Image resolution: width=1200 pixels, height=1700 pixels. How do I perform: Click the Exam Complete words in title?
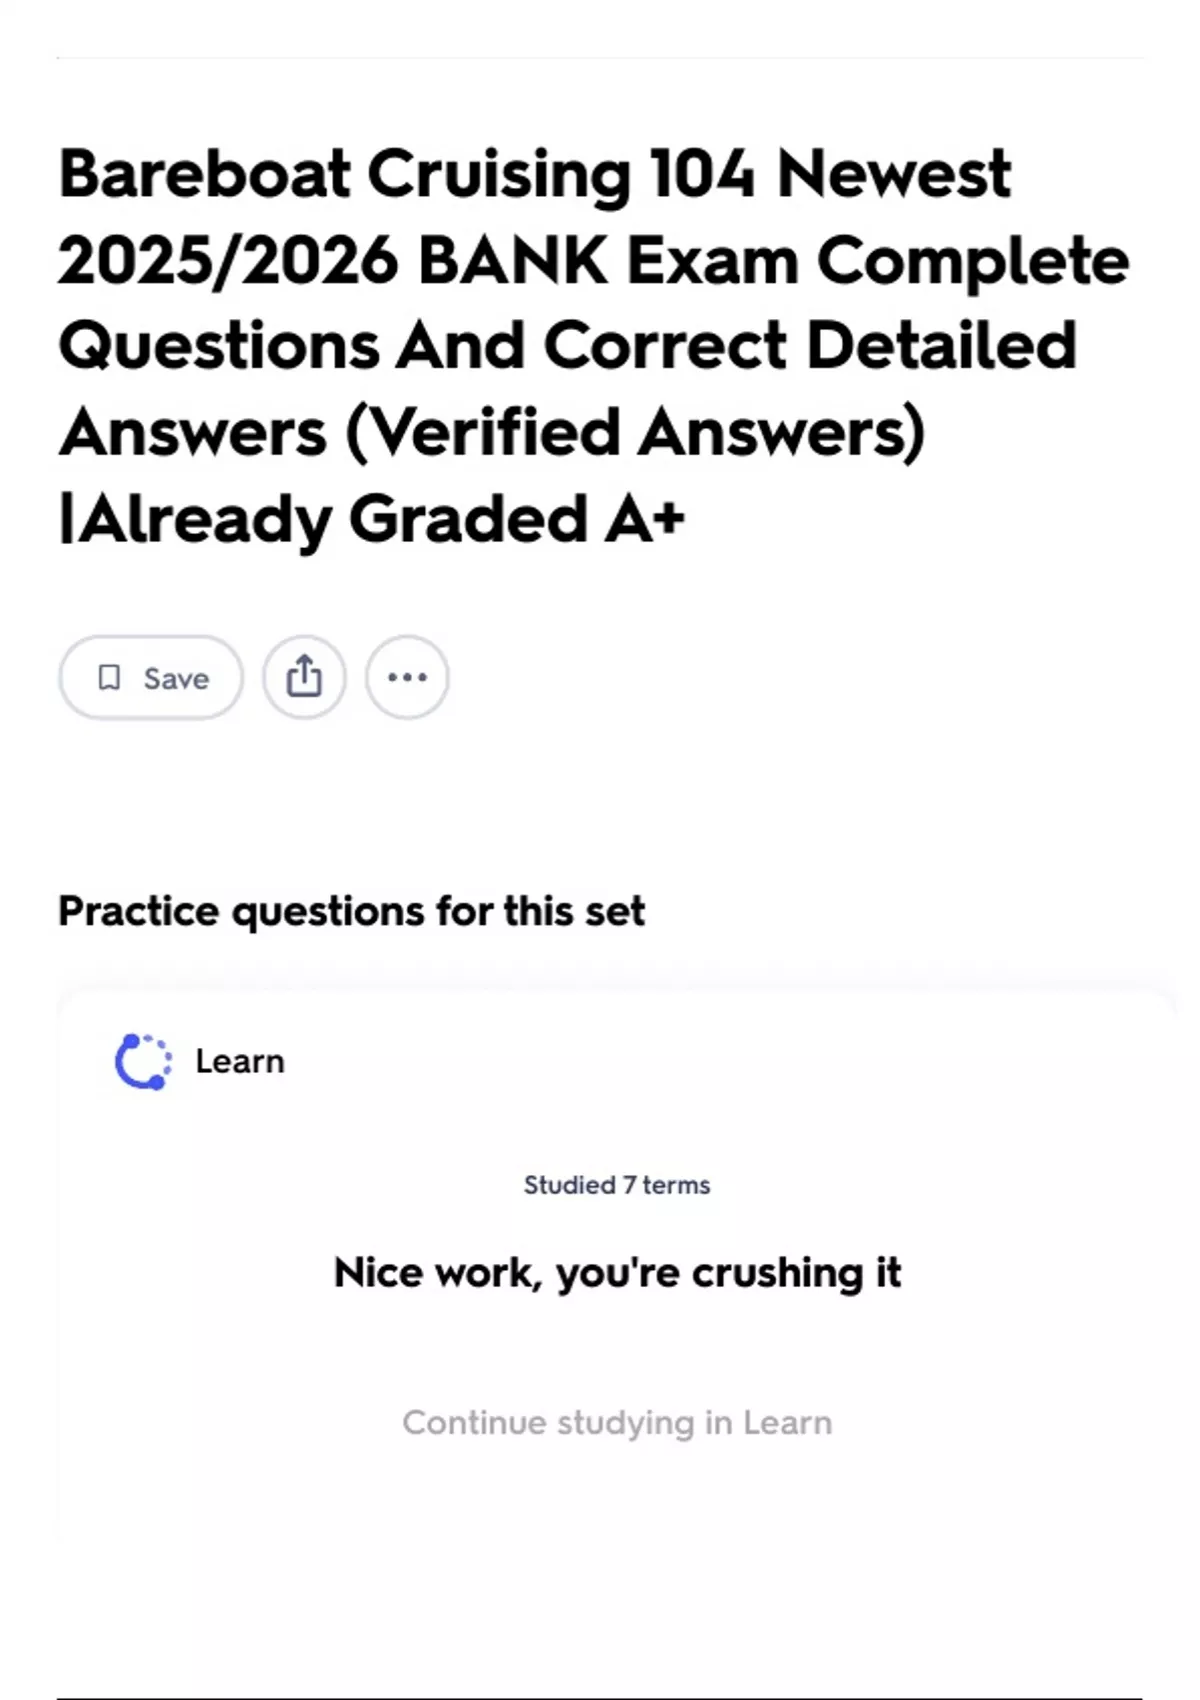pos(878,261)
